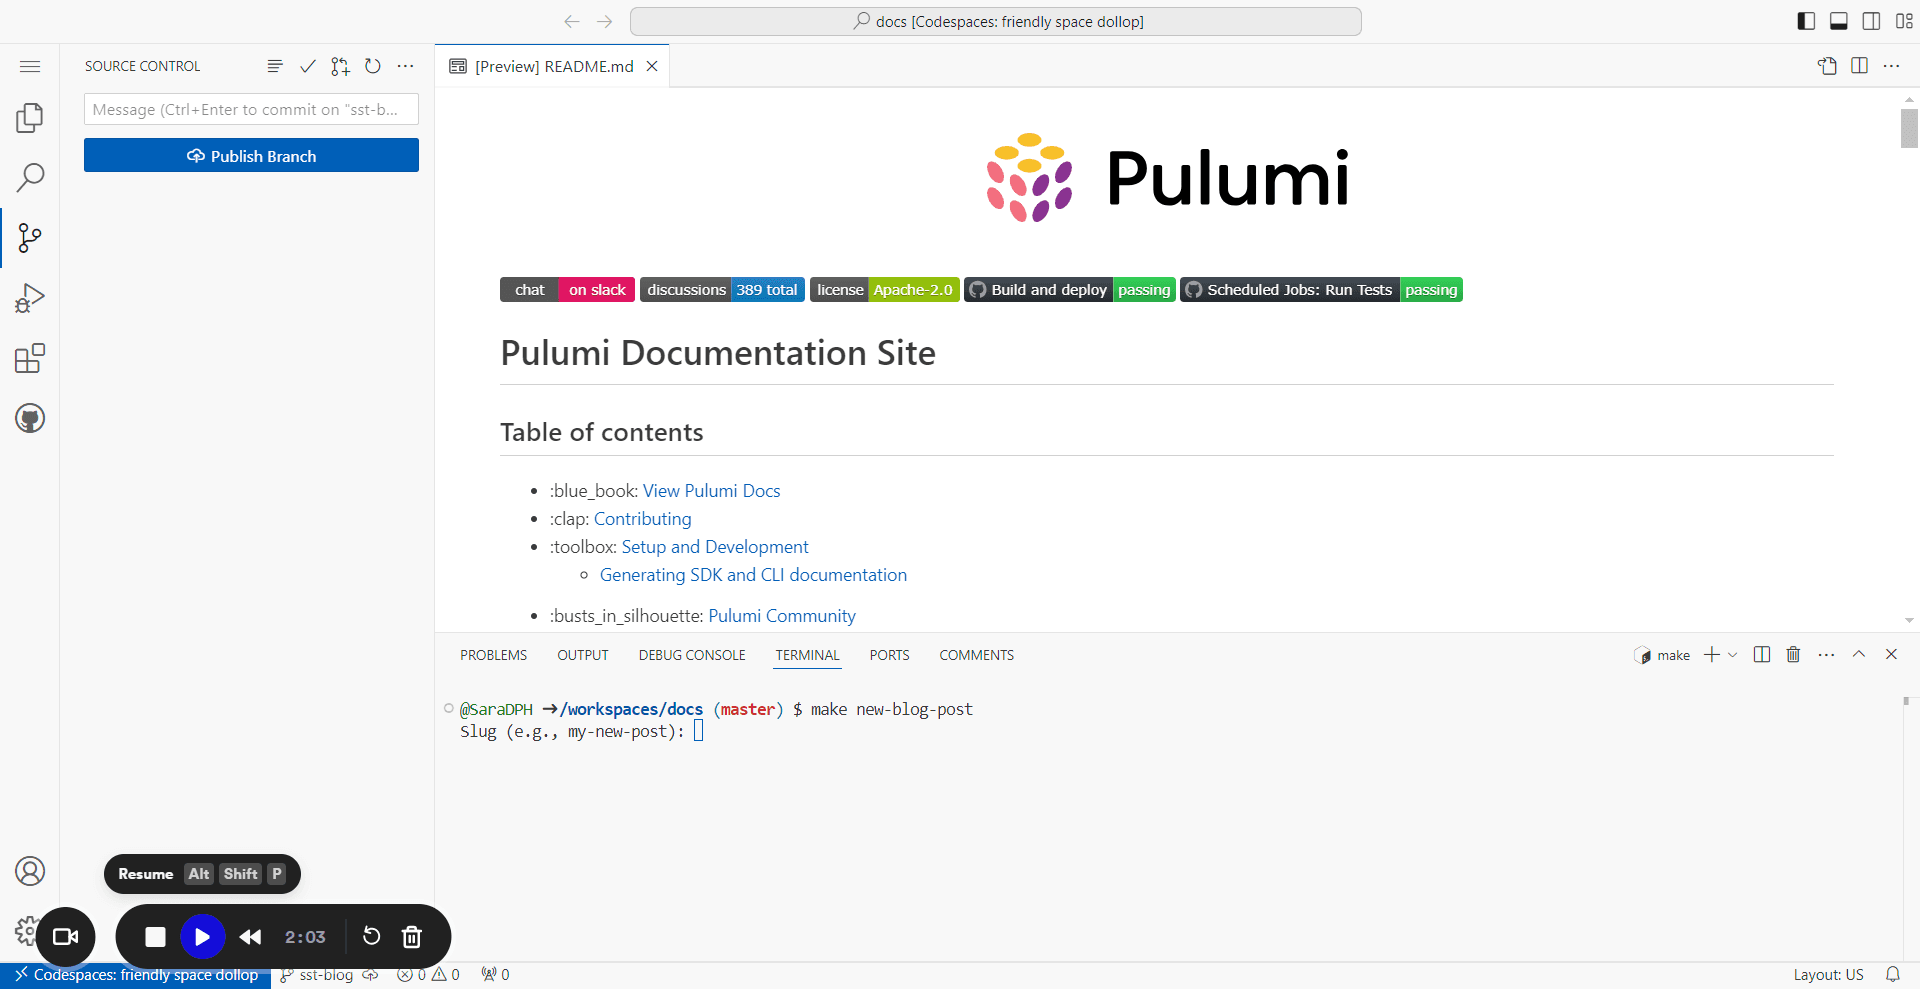1920x989 pixels.
Task: Click the Scheduled Jobs Run Tests badge
Action: 1321,290
